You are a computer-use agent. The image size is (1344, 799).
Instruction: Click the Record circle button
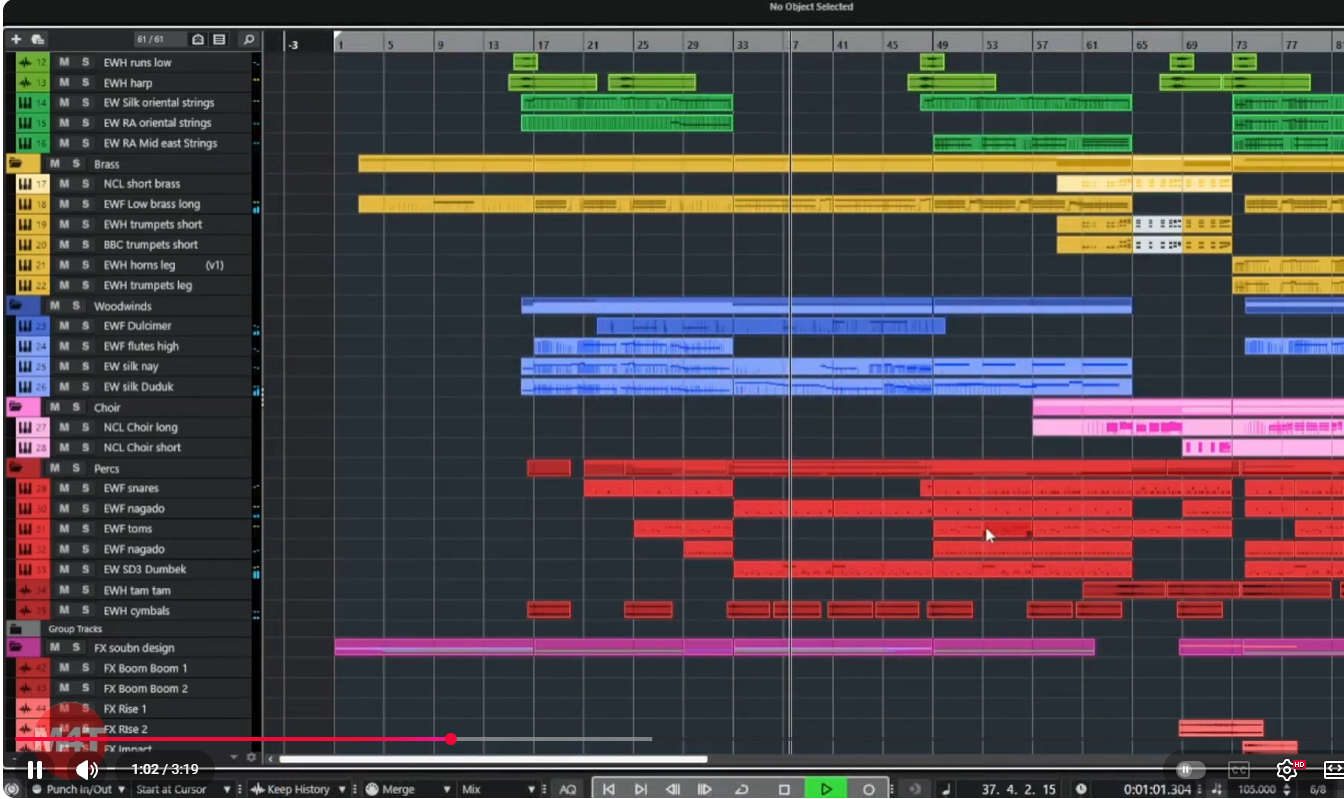click(868, 789)
